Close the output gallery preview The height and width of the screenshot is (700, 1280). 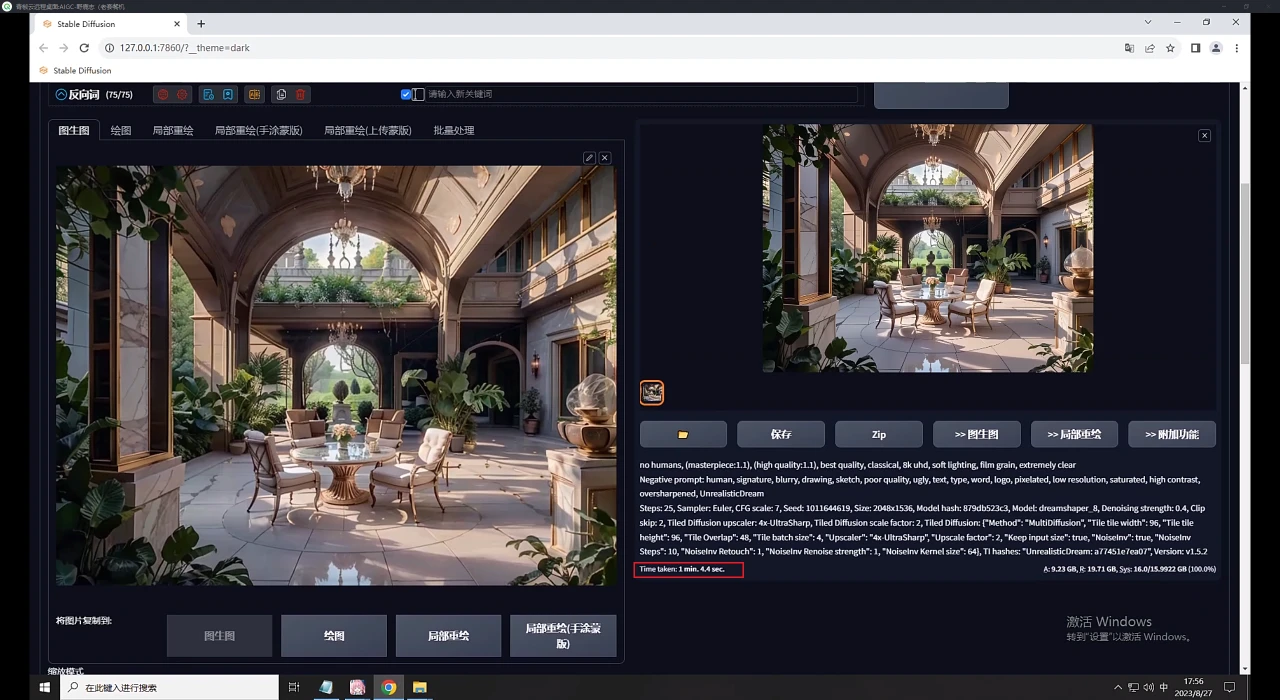coord(1204,135)
